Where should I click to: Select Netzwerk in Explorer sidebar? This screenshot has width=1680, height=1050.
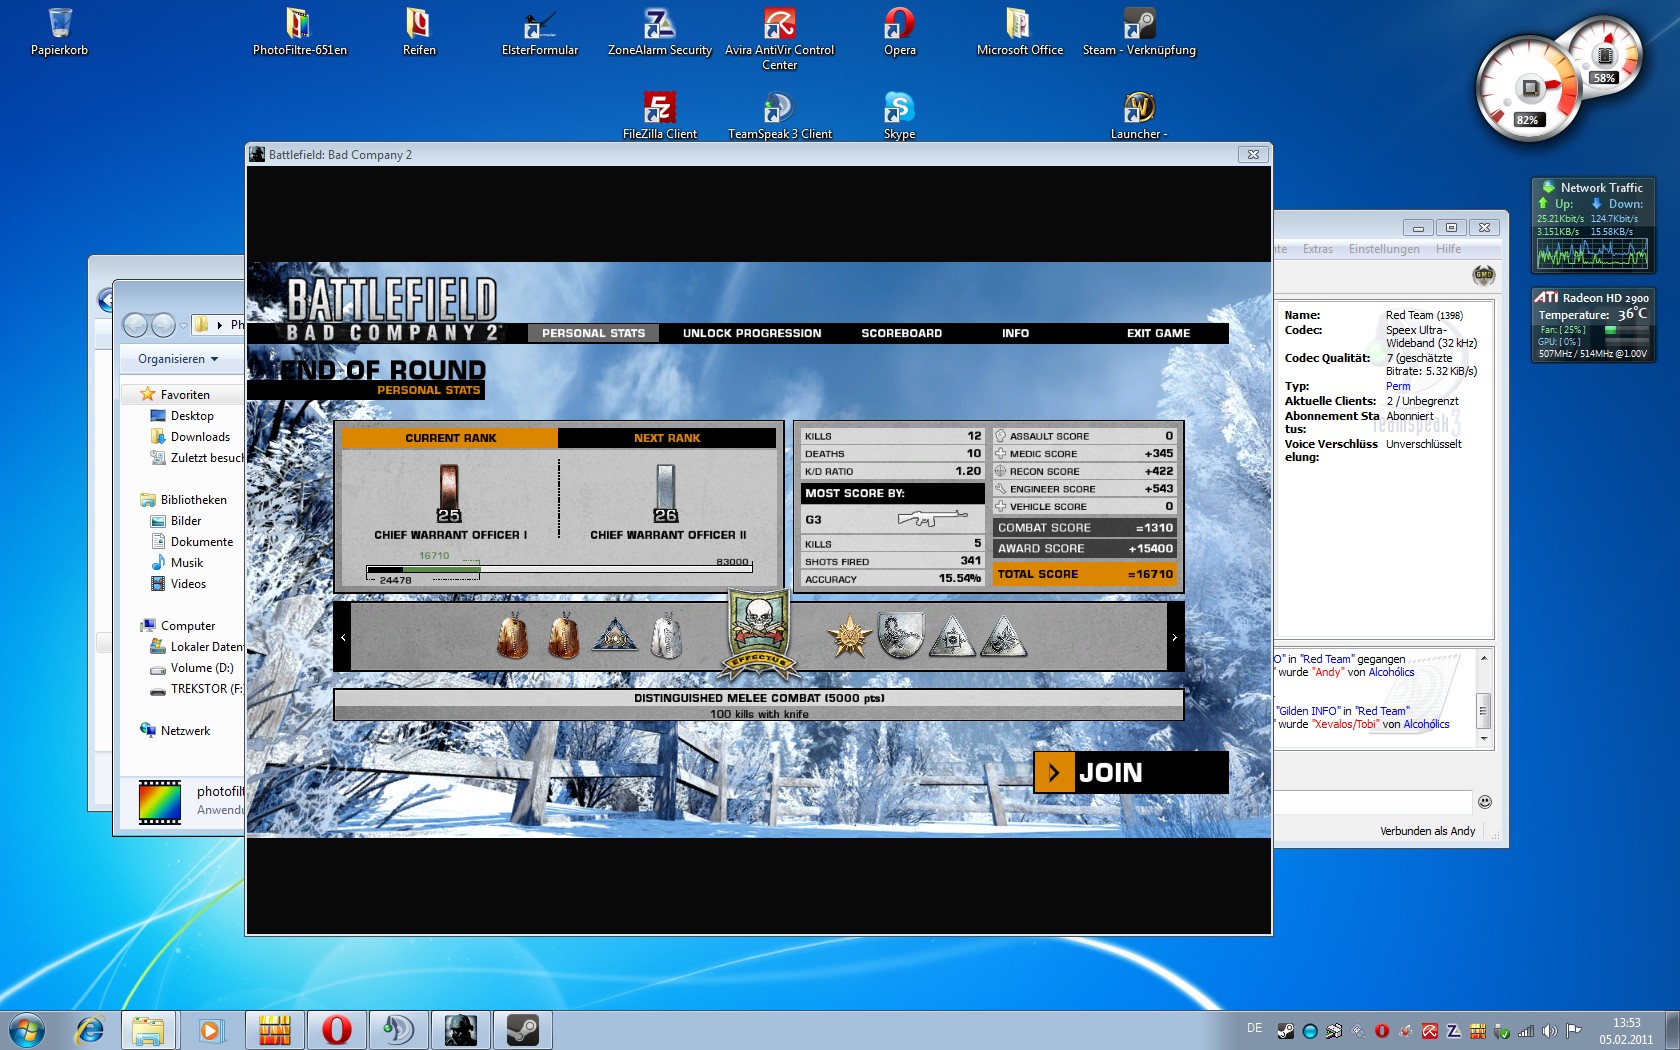click(185, 731)
